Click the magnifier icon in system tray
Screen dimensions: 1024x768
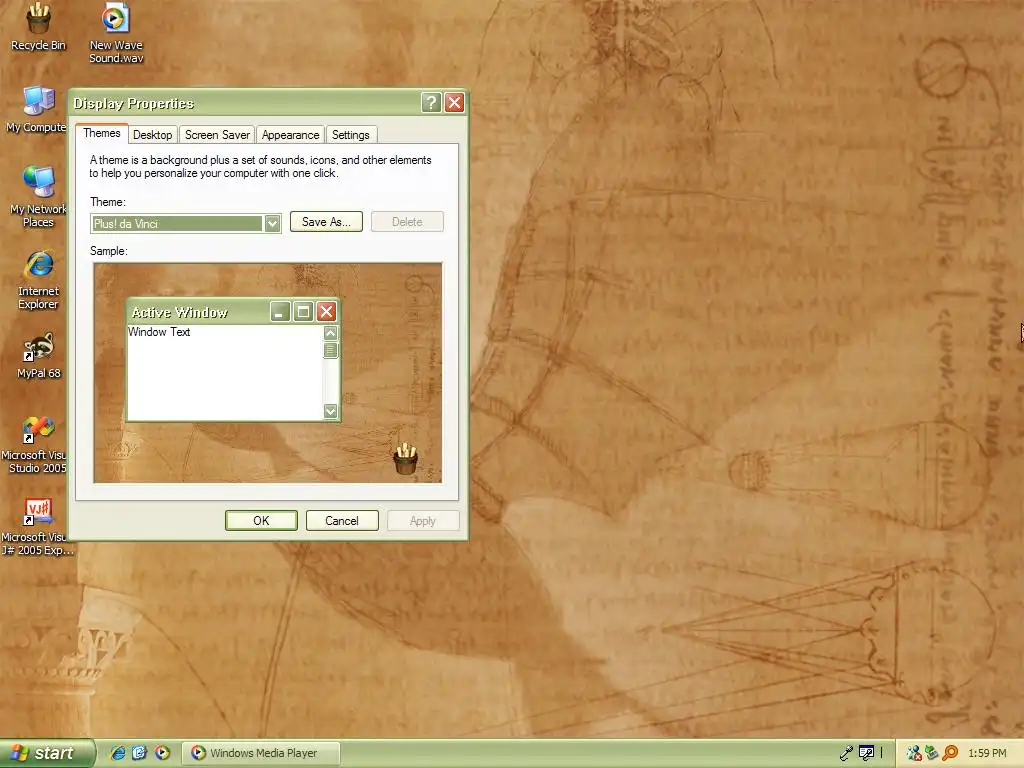pyautogui.click(x=950, y=753)
